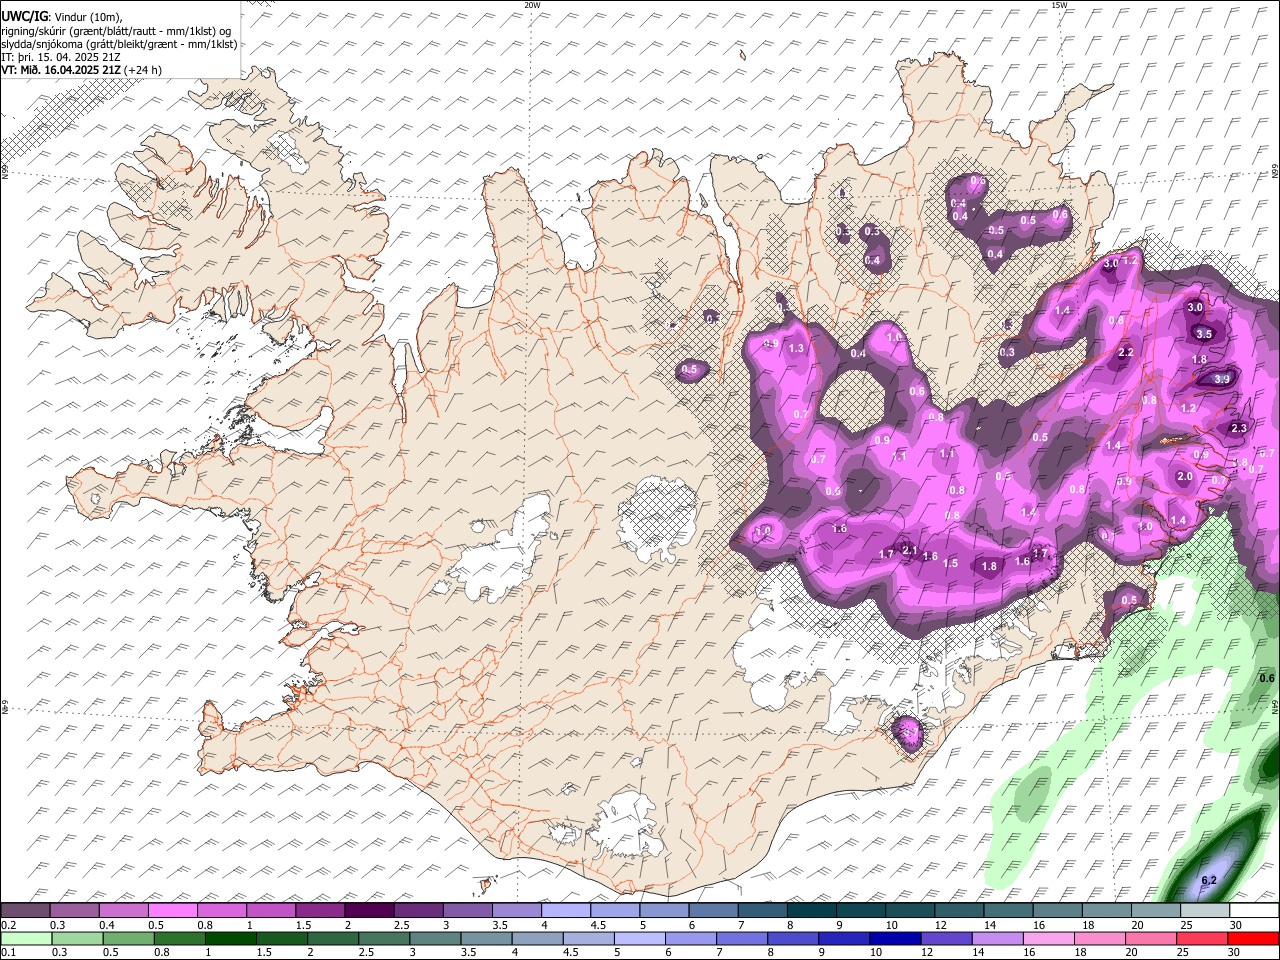Click the medium green 0.5–0.8 rain legend swatch
The height and width of the screenshot is (960, 1280).
point(130,938)
